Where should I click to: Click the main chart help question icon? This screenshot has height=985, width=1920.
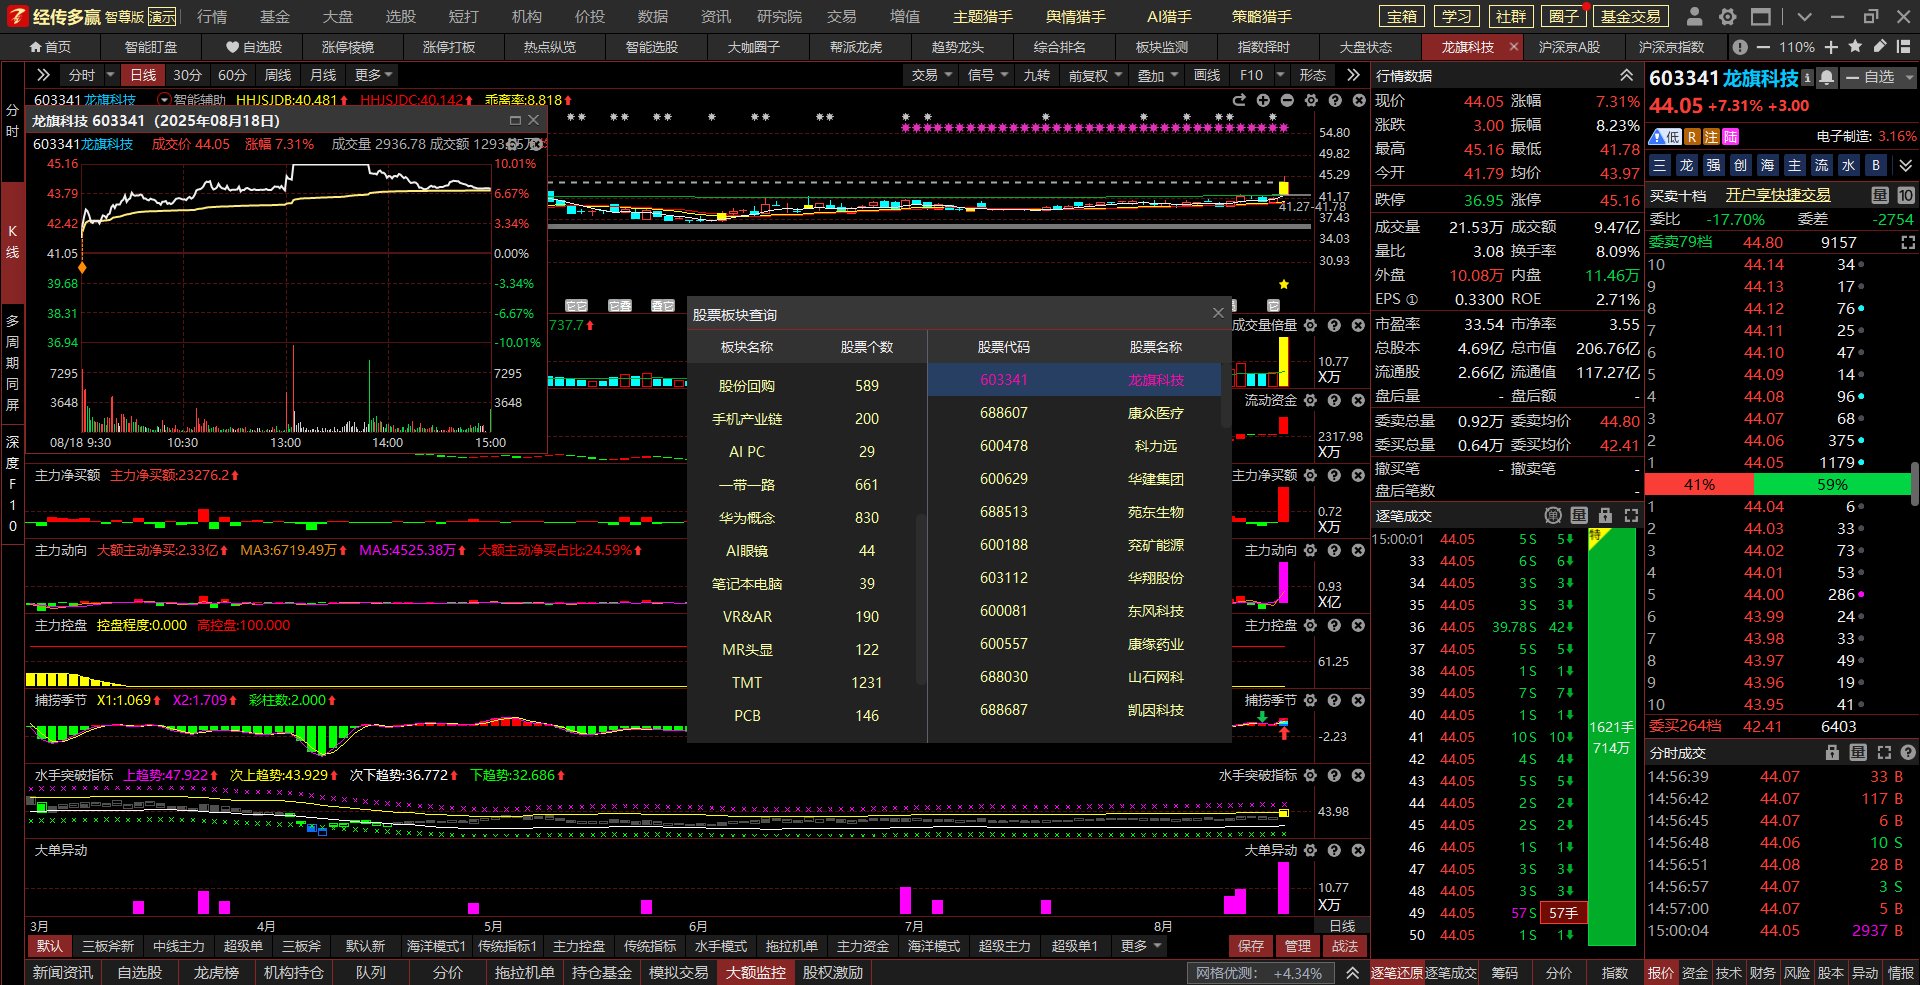tap(1335, 100)
